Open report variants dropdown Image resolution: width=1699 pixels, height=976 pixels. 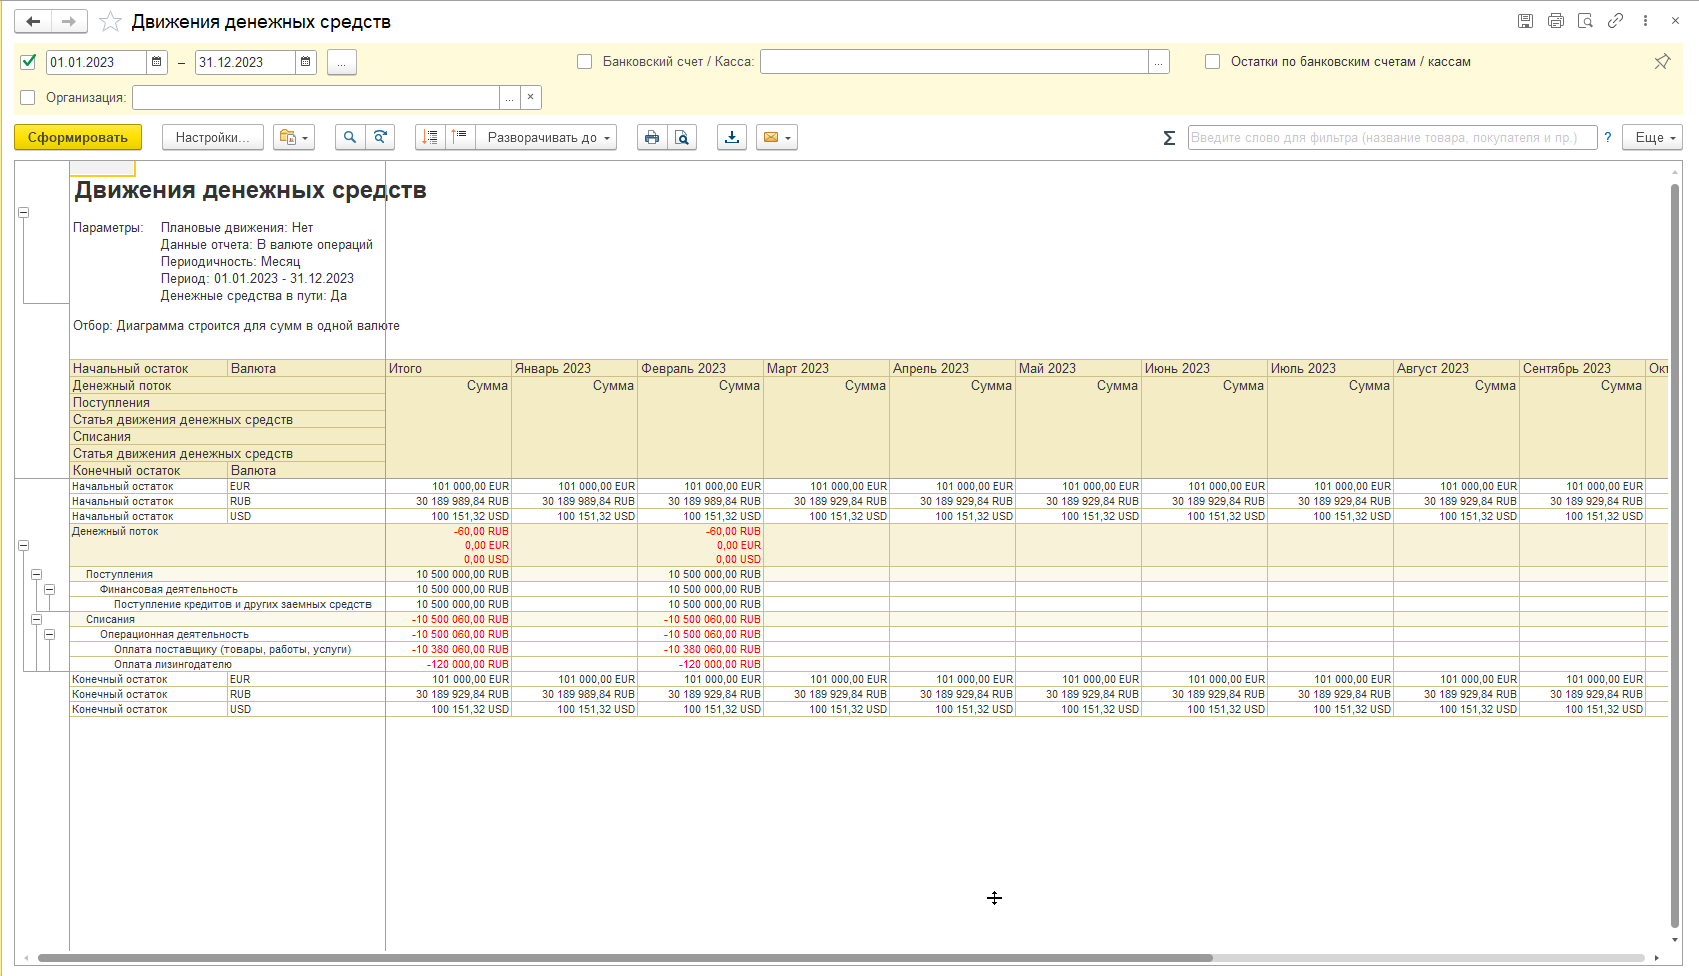pyautogui.click(x=294, y=138)
